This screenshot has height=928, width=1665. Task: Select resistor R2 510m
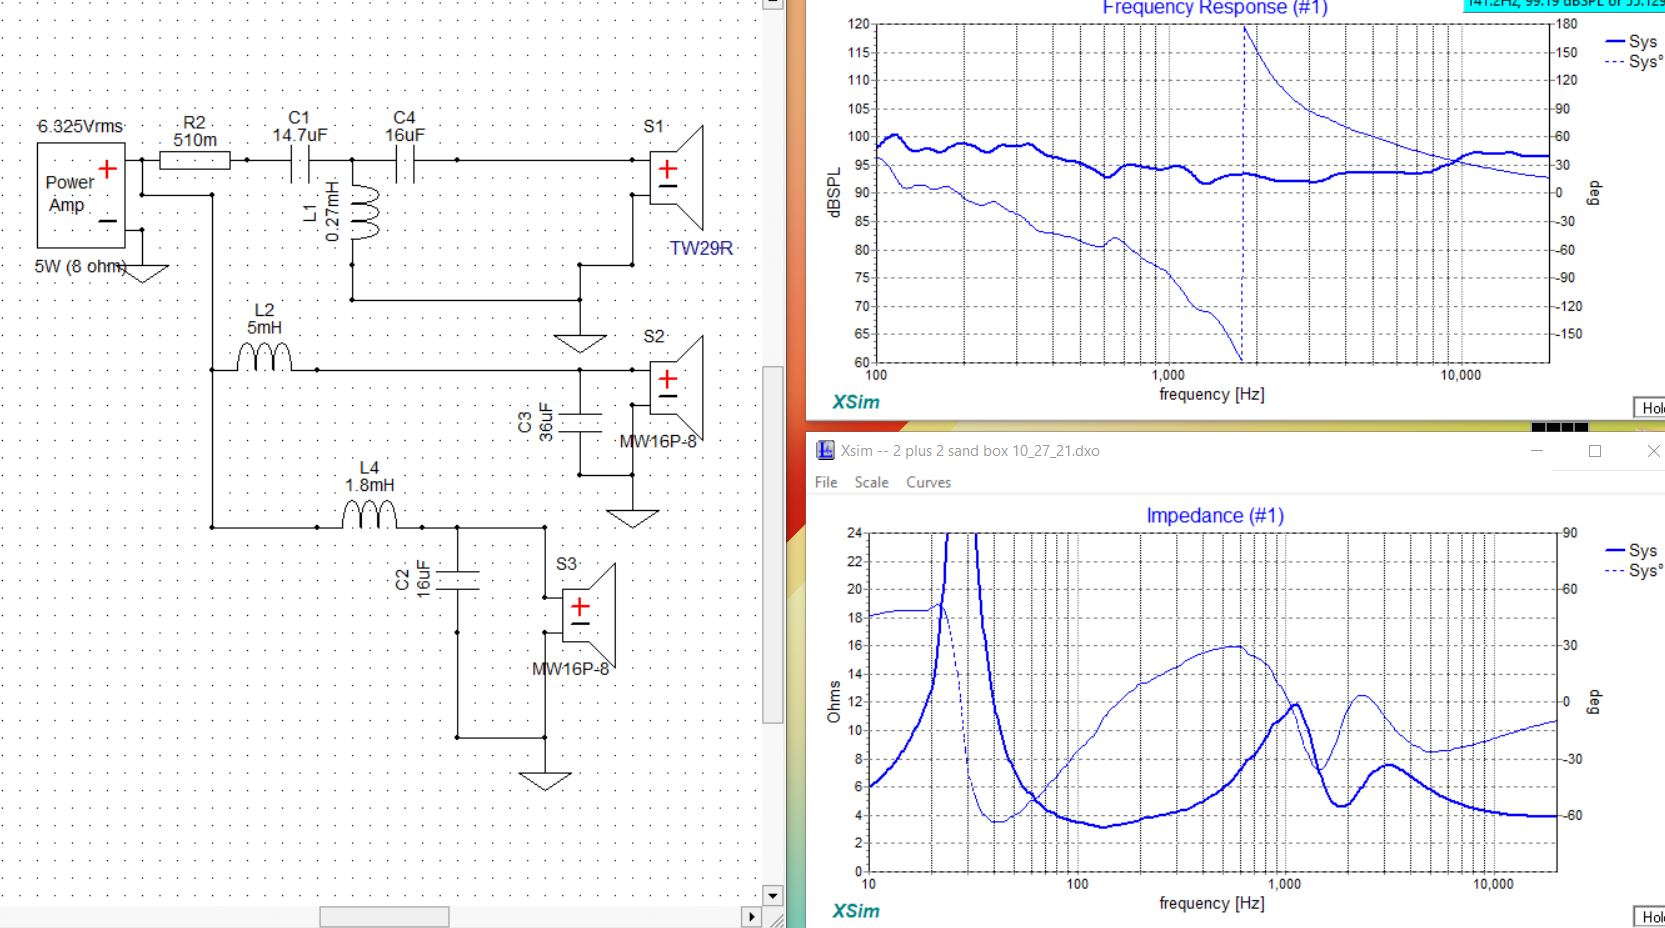[195, 160]
